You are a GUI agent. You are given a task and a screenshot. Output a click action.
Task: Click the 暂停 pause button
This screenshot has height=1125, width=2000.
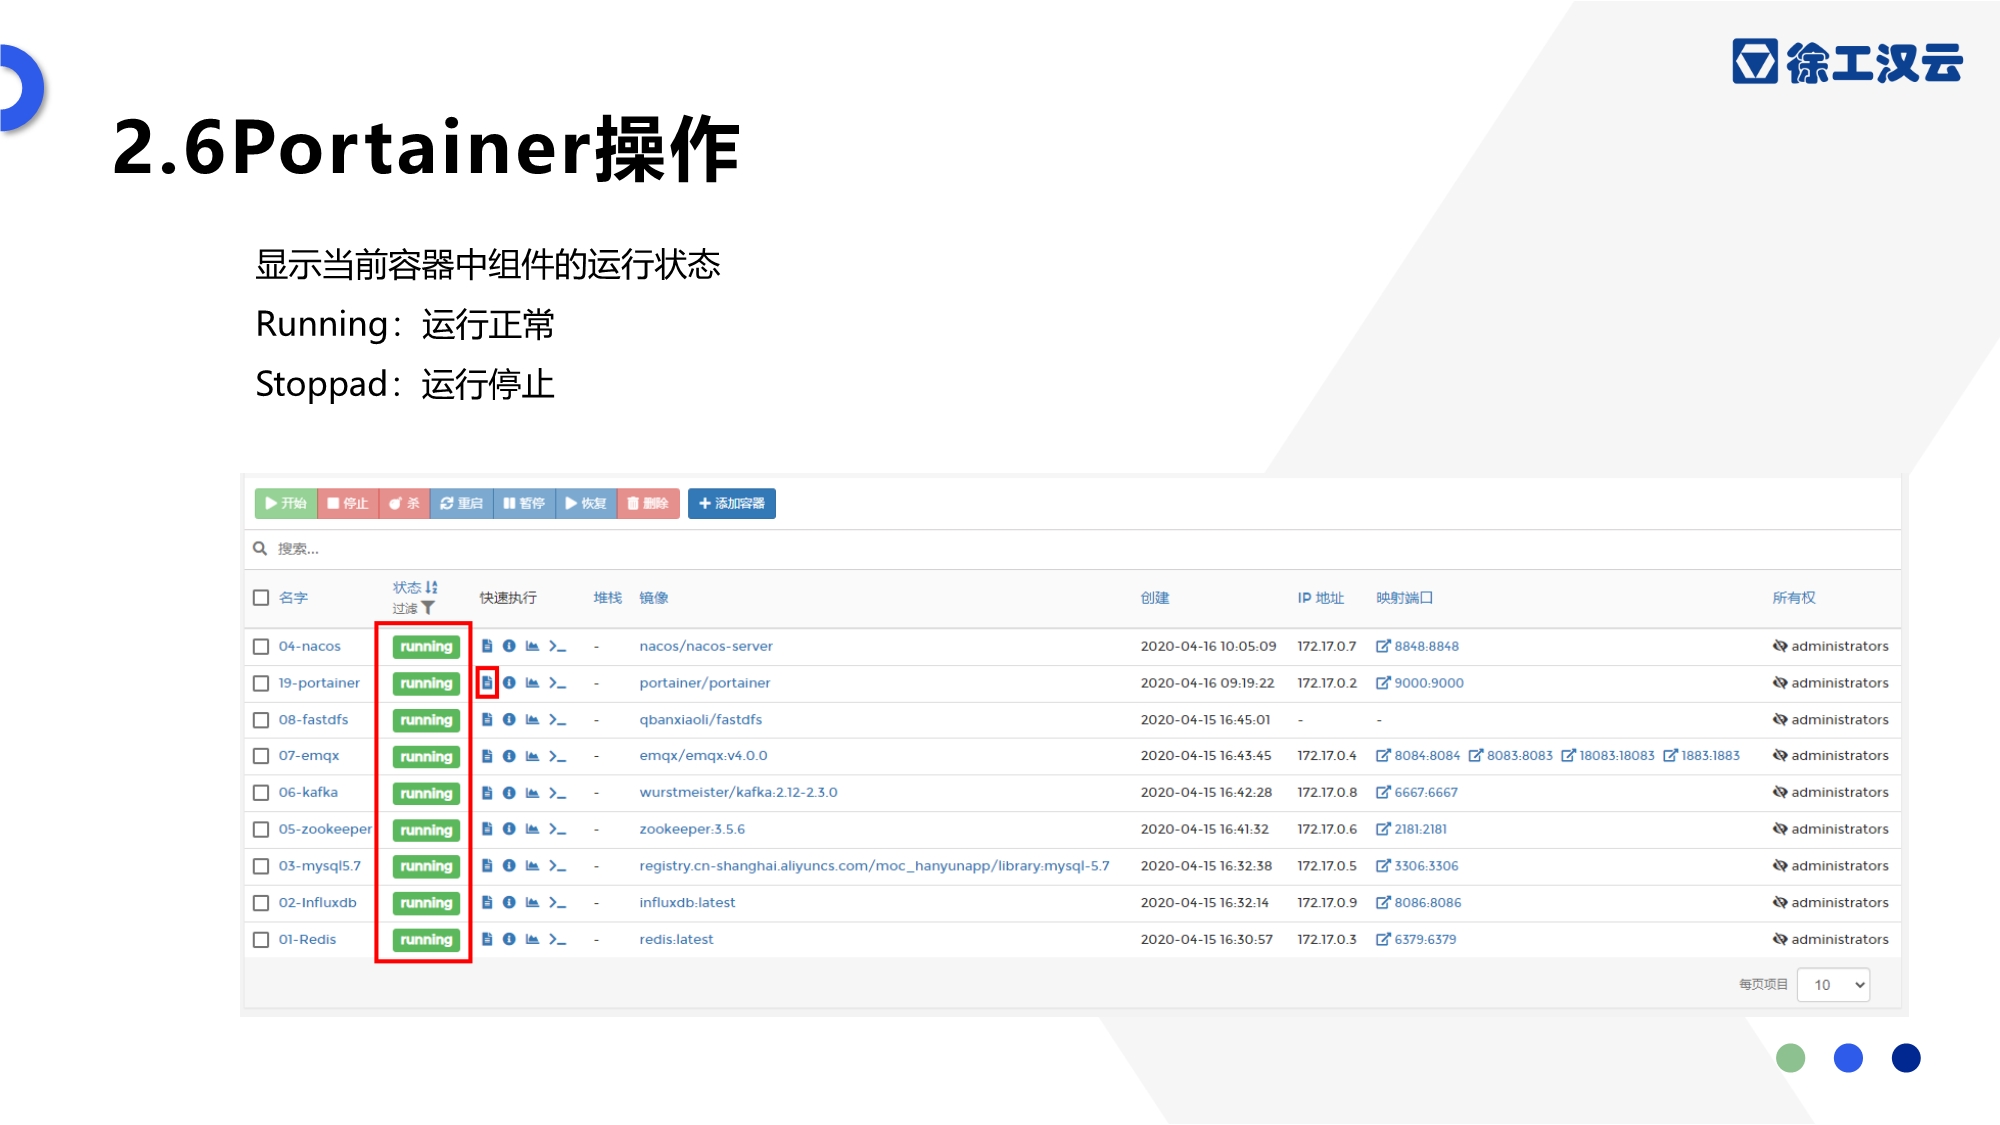[524, 503]
